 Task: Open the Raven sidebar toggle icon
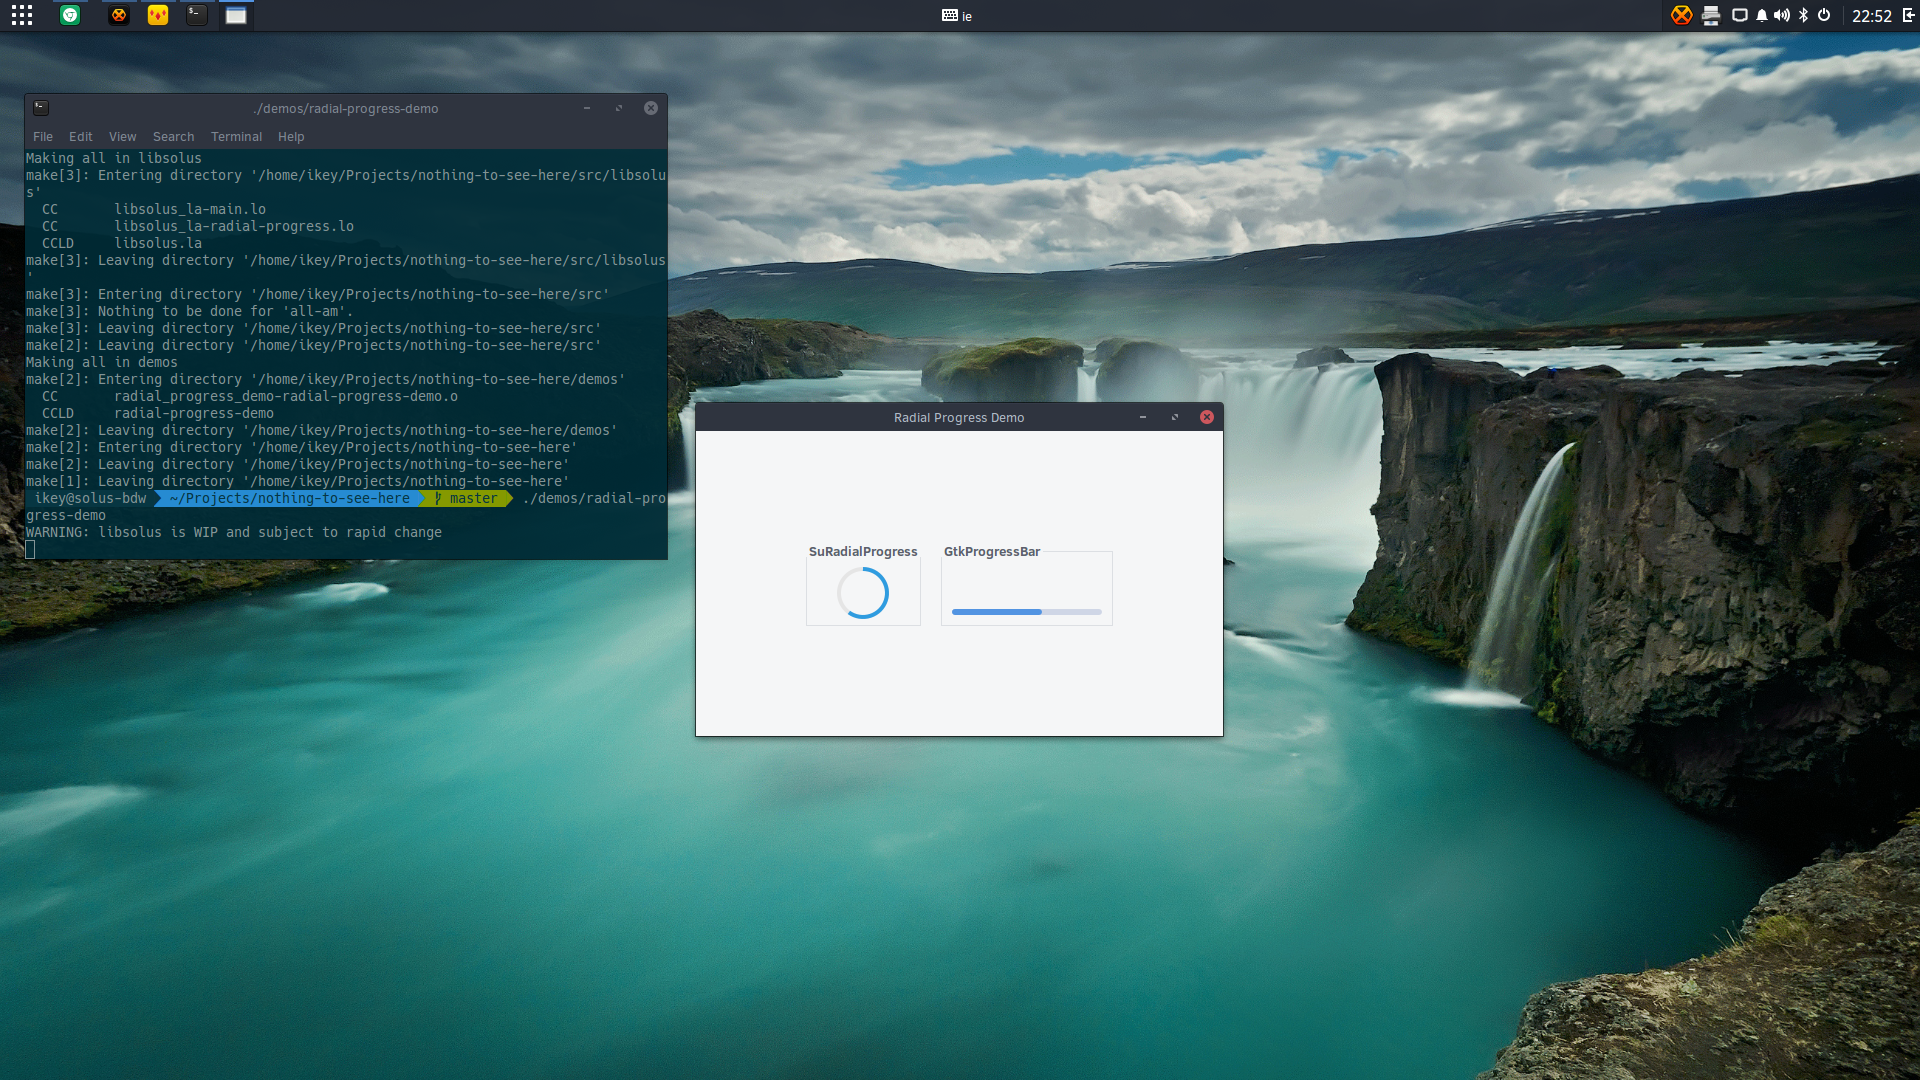[1908, 15]
